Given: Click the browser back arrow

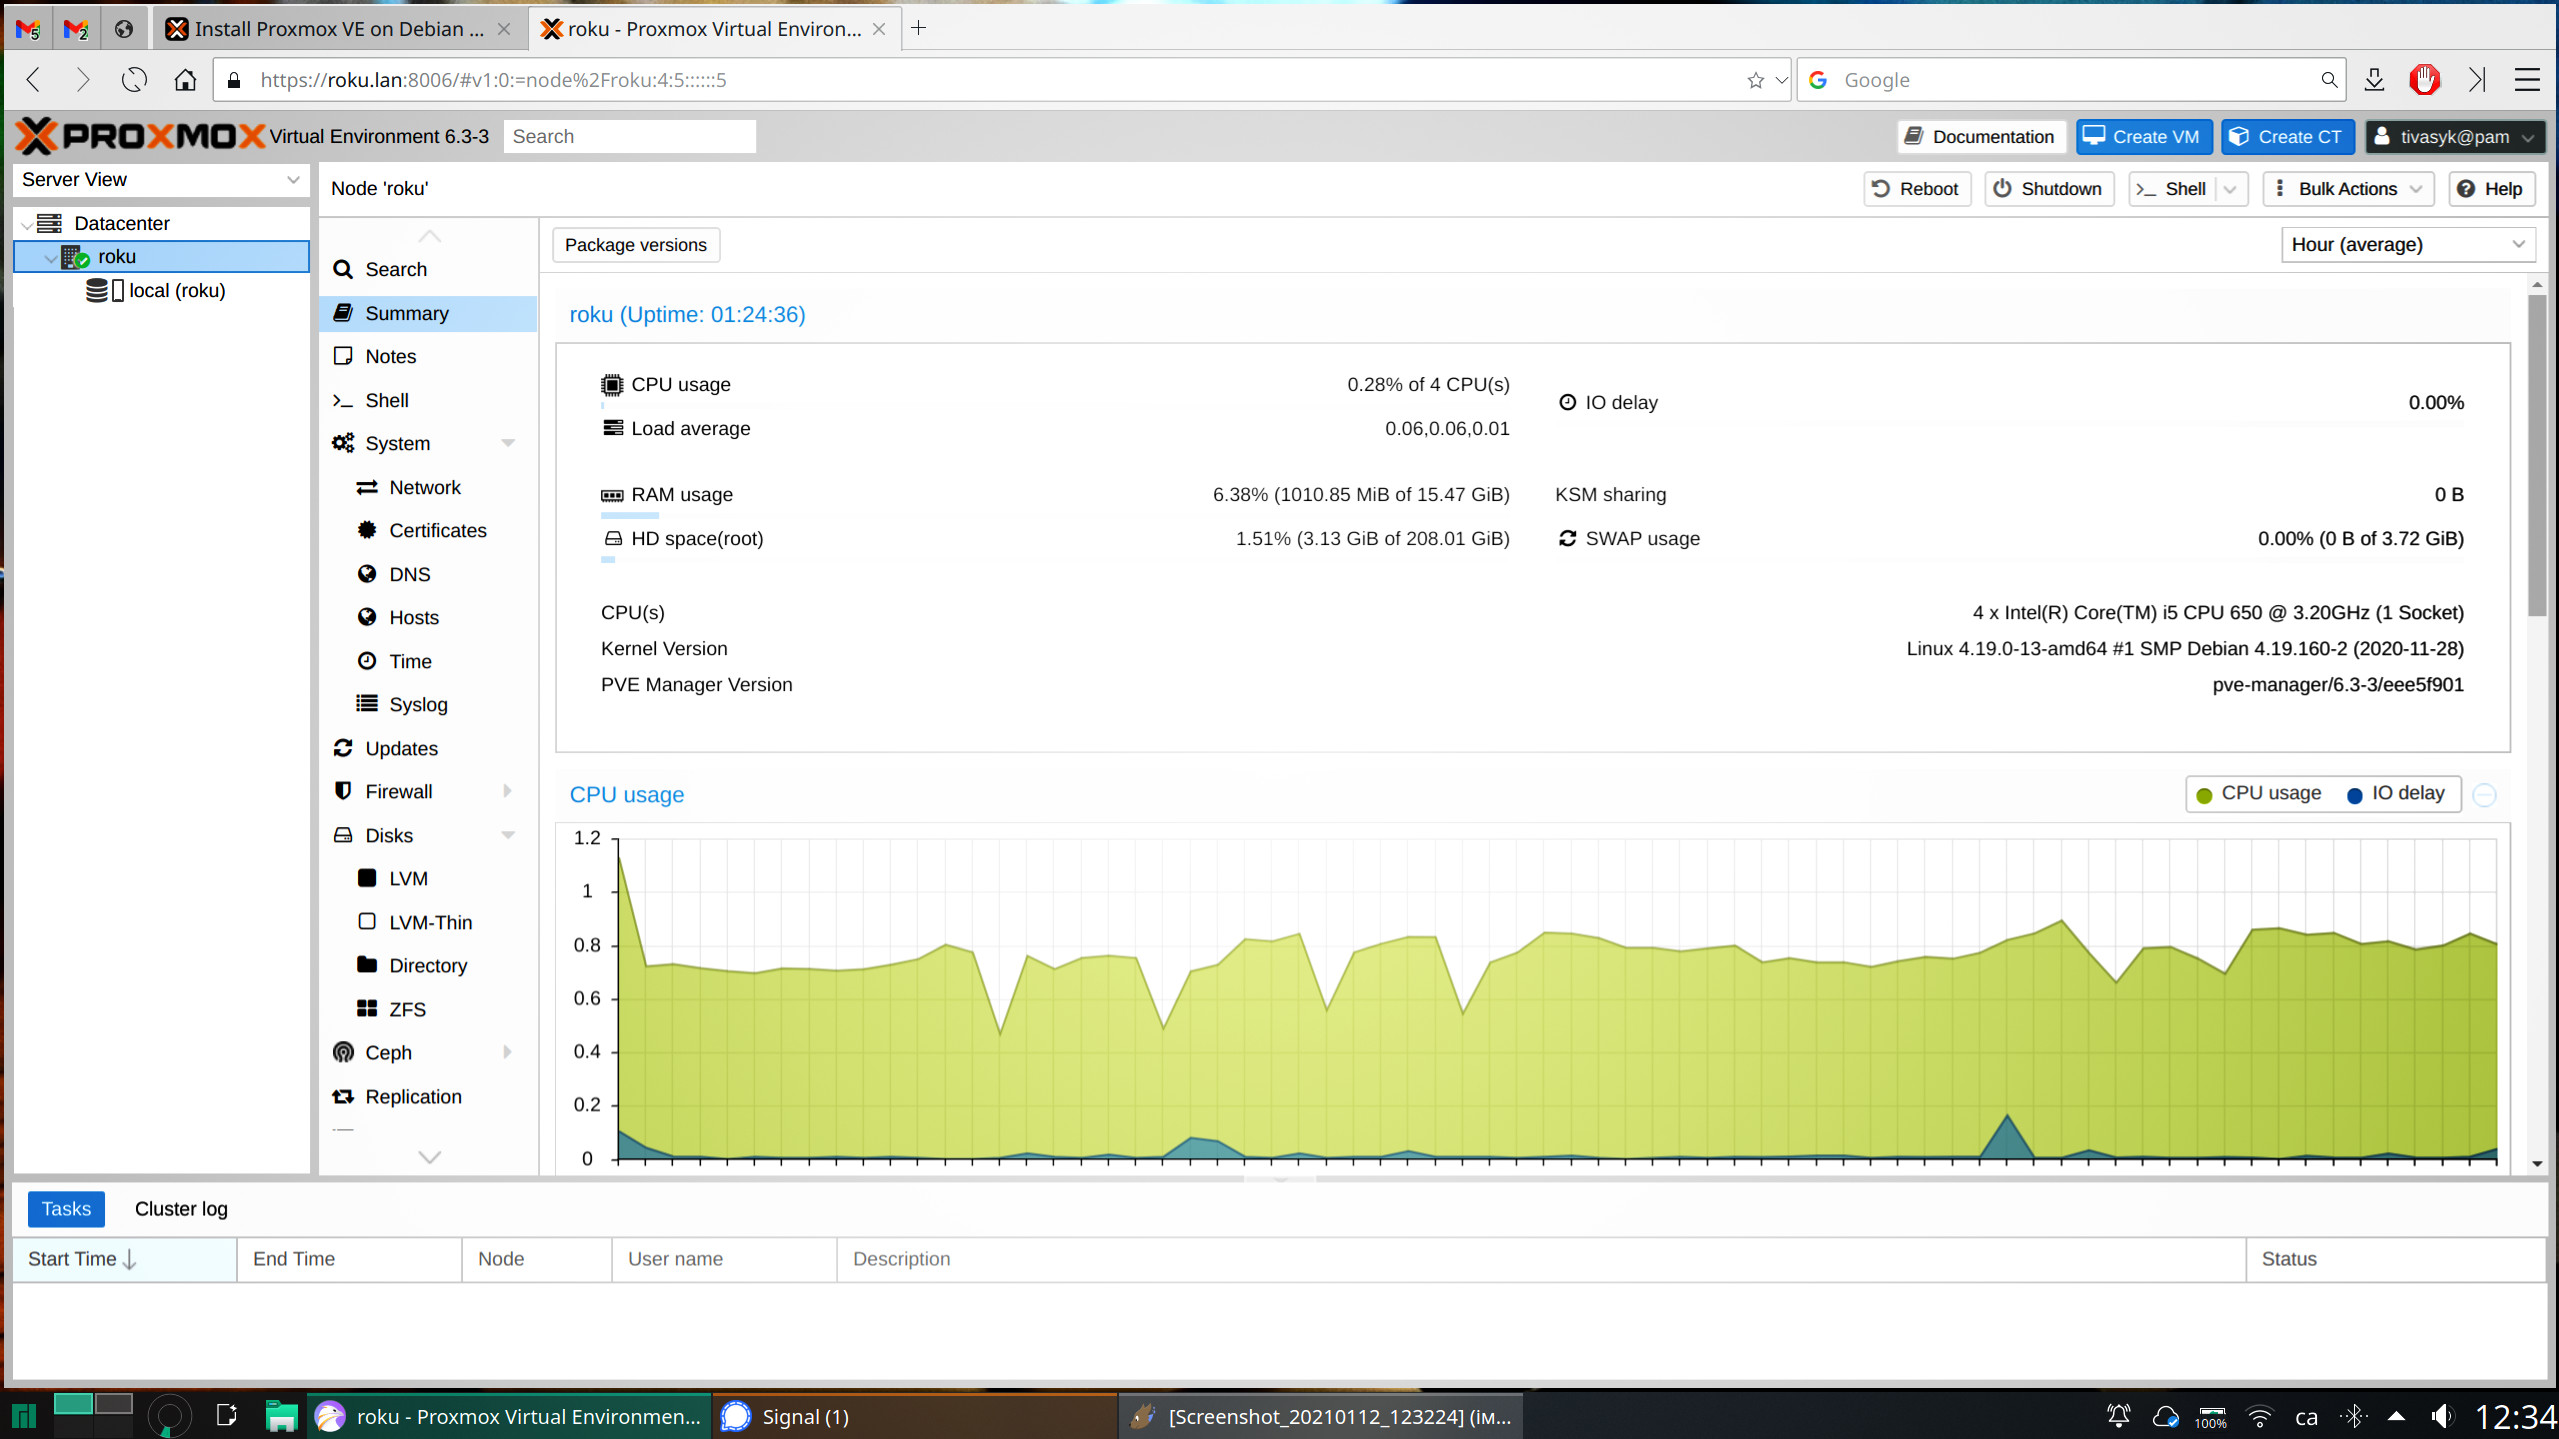Looking at the screenshot, I should (33, 80).
